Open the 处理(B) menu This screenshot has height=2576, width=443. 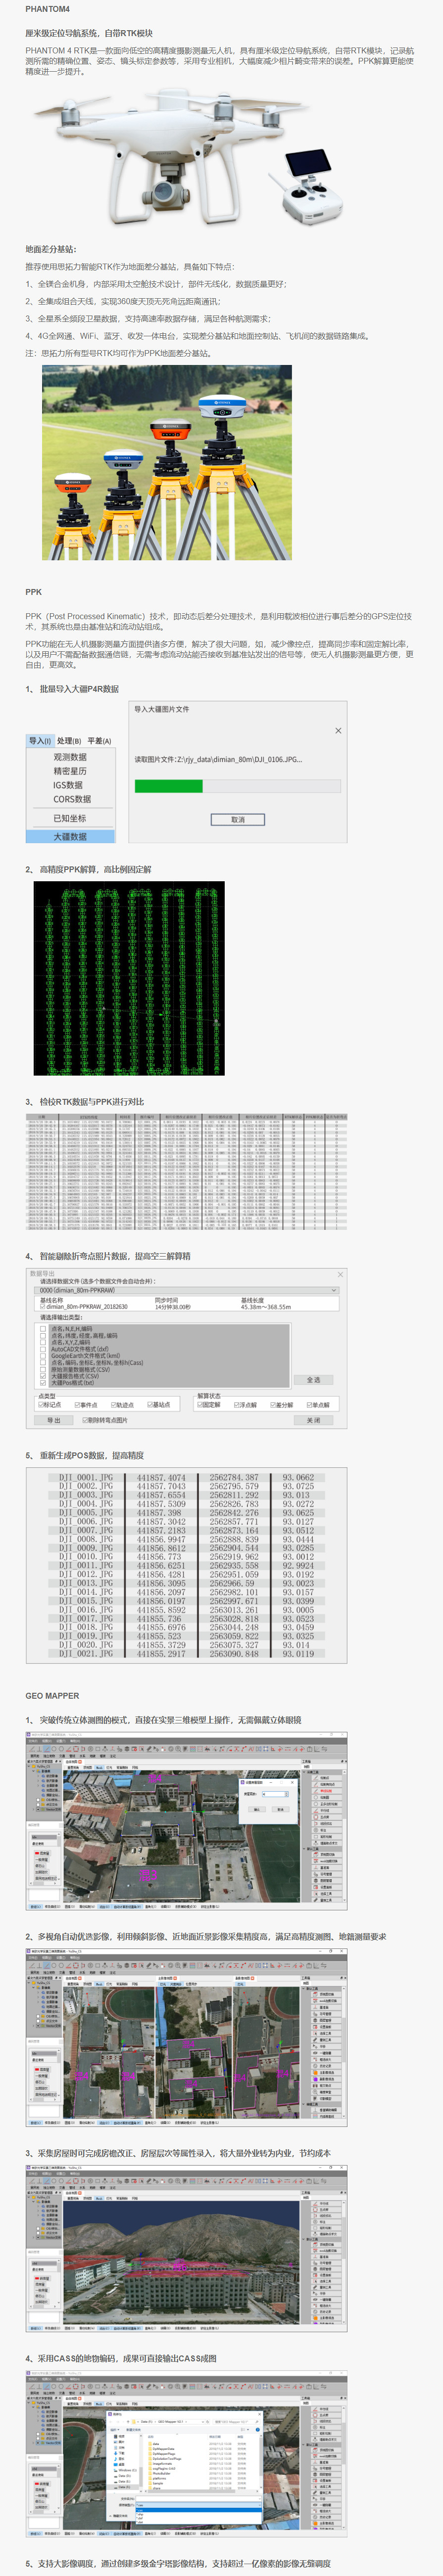point(69,741)
